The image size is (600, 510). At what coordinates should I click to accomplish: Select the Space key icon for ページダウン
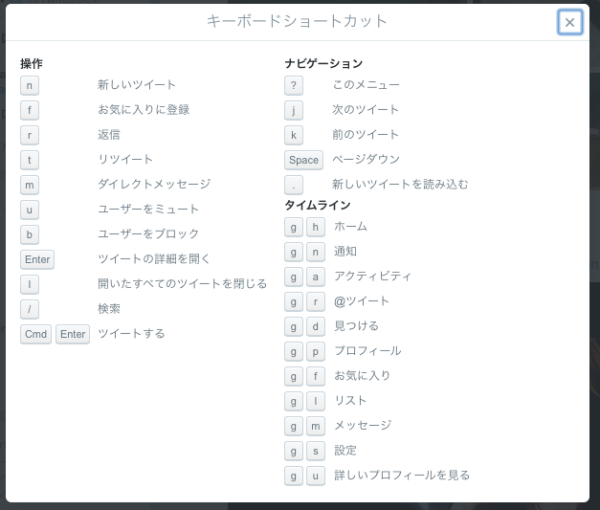[x=304, y=160]
